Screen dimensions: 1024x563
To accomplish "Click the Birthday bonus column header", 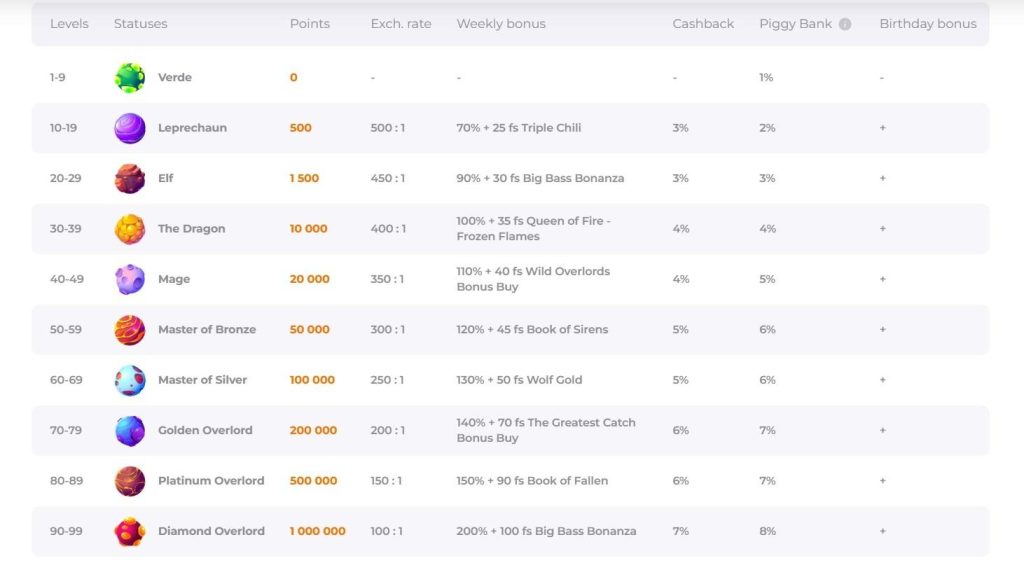I will [928, 24].
